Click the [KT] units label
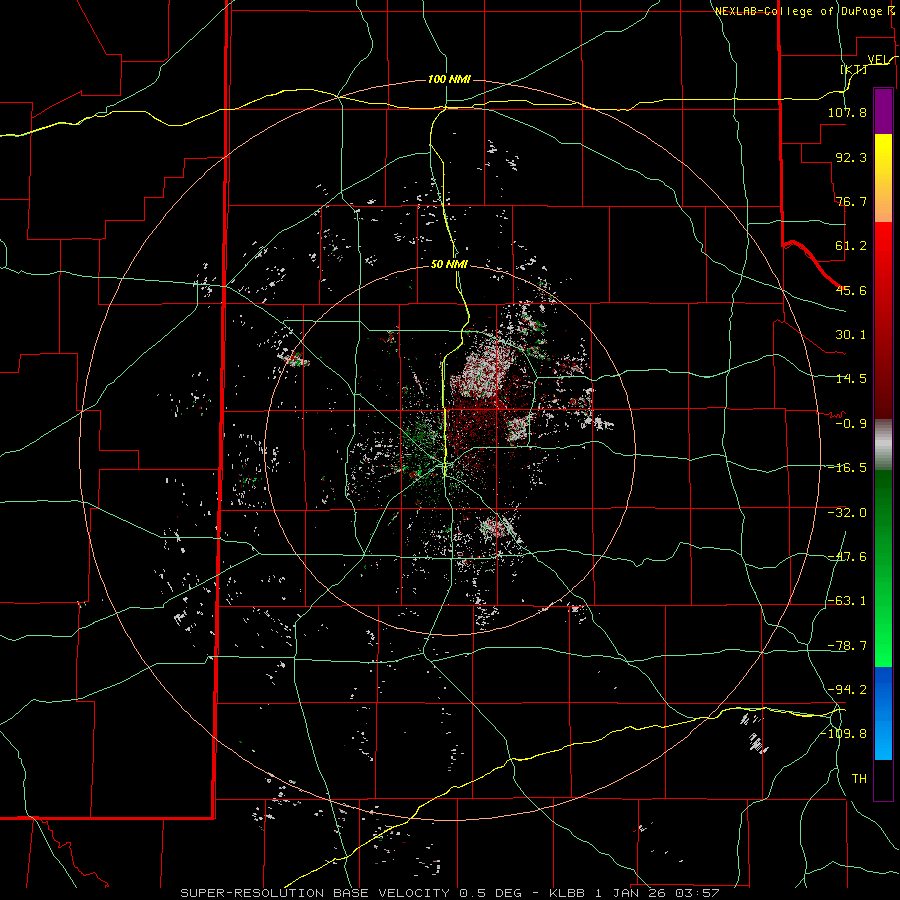900x900 pixels. 854,69
